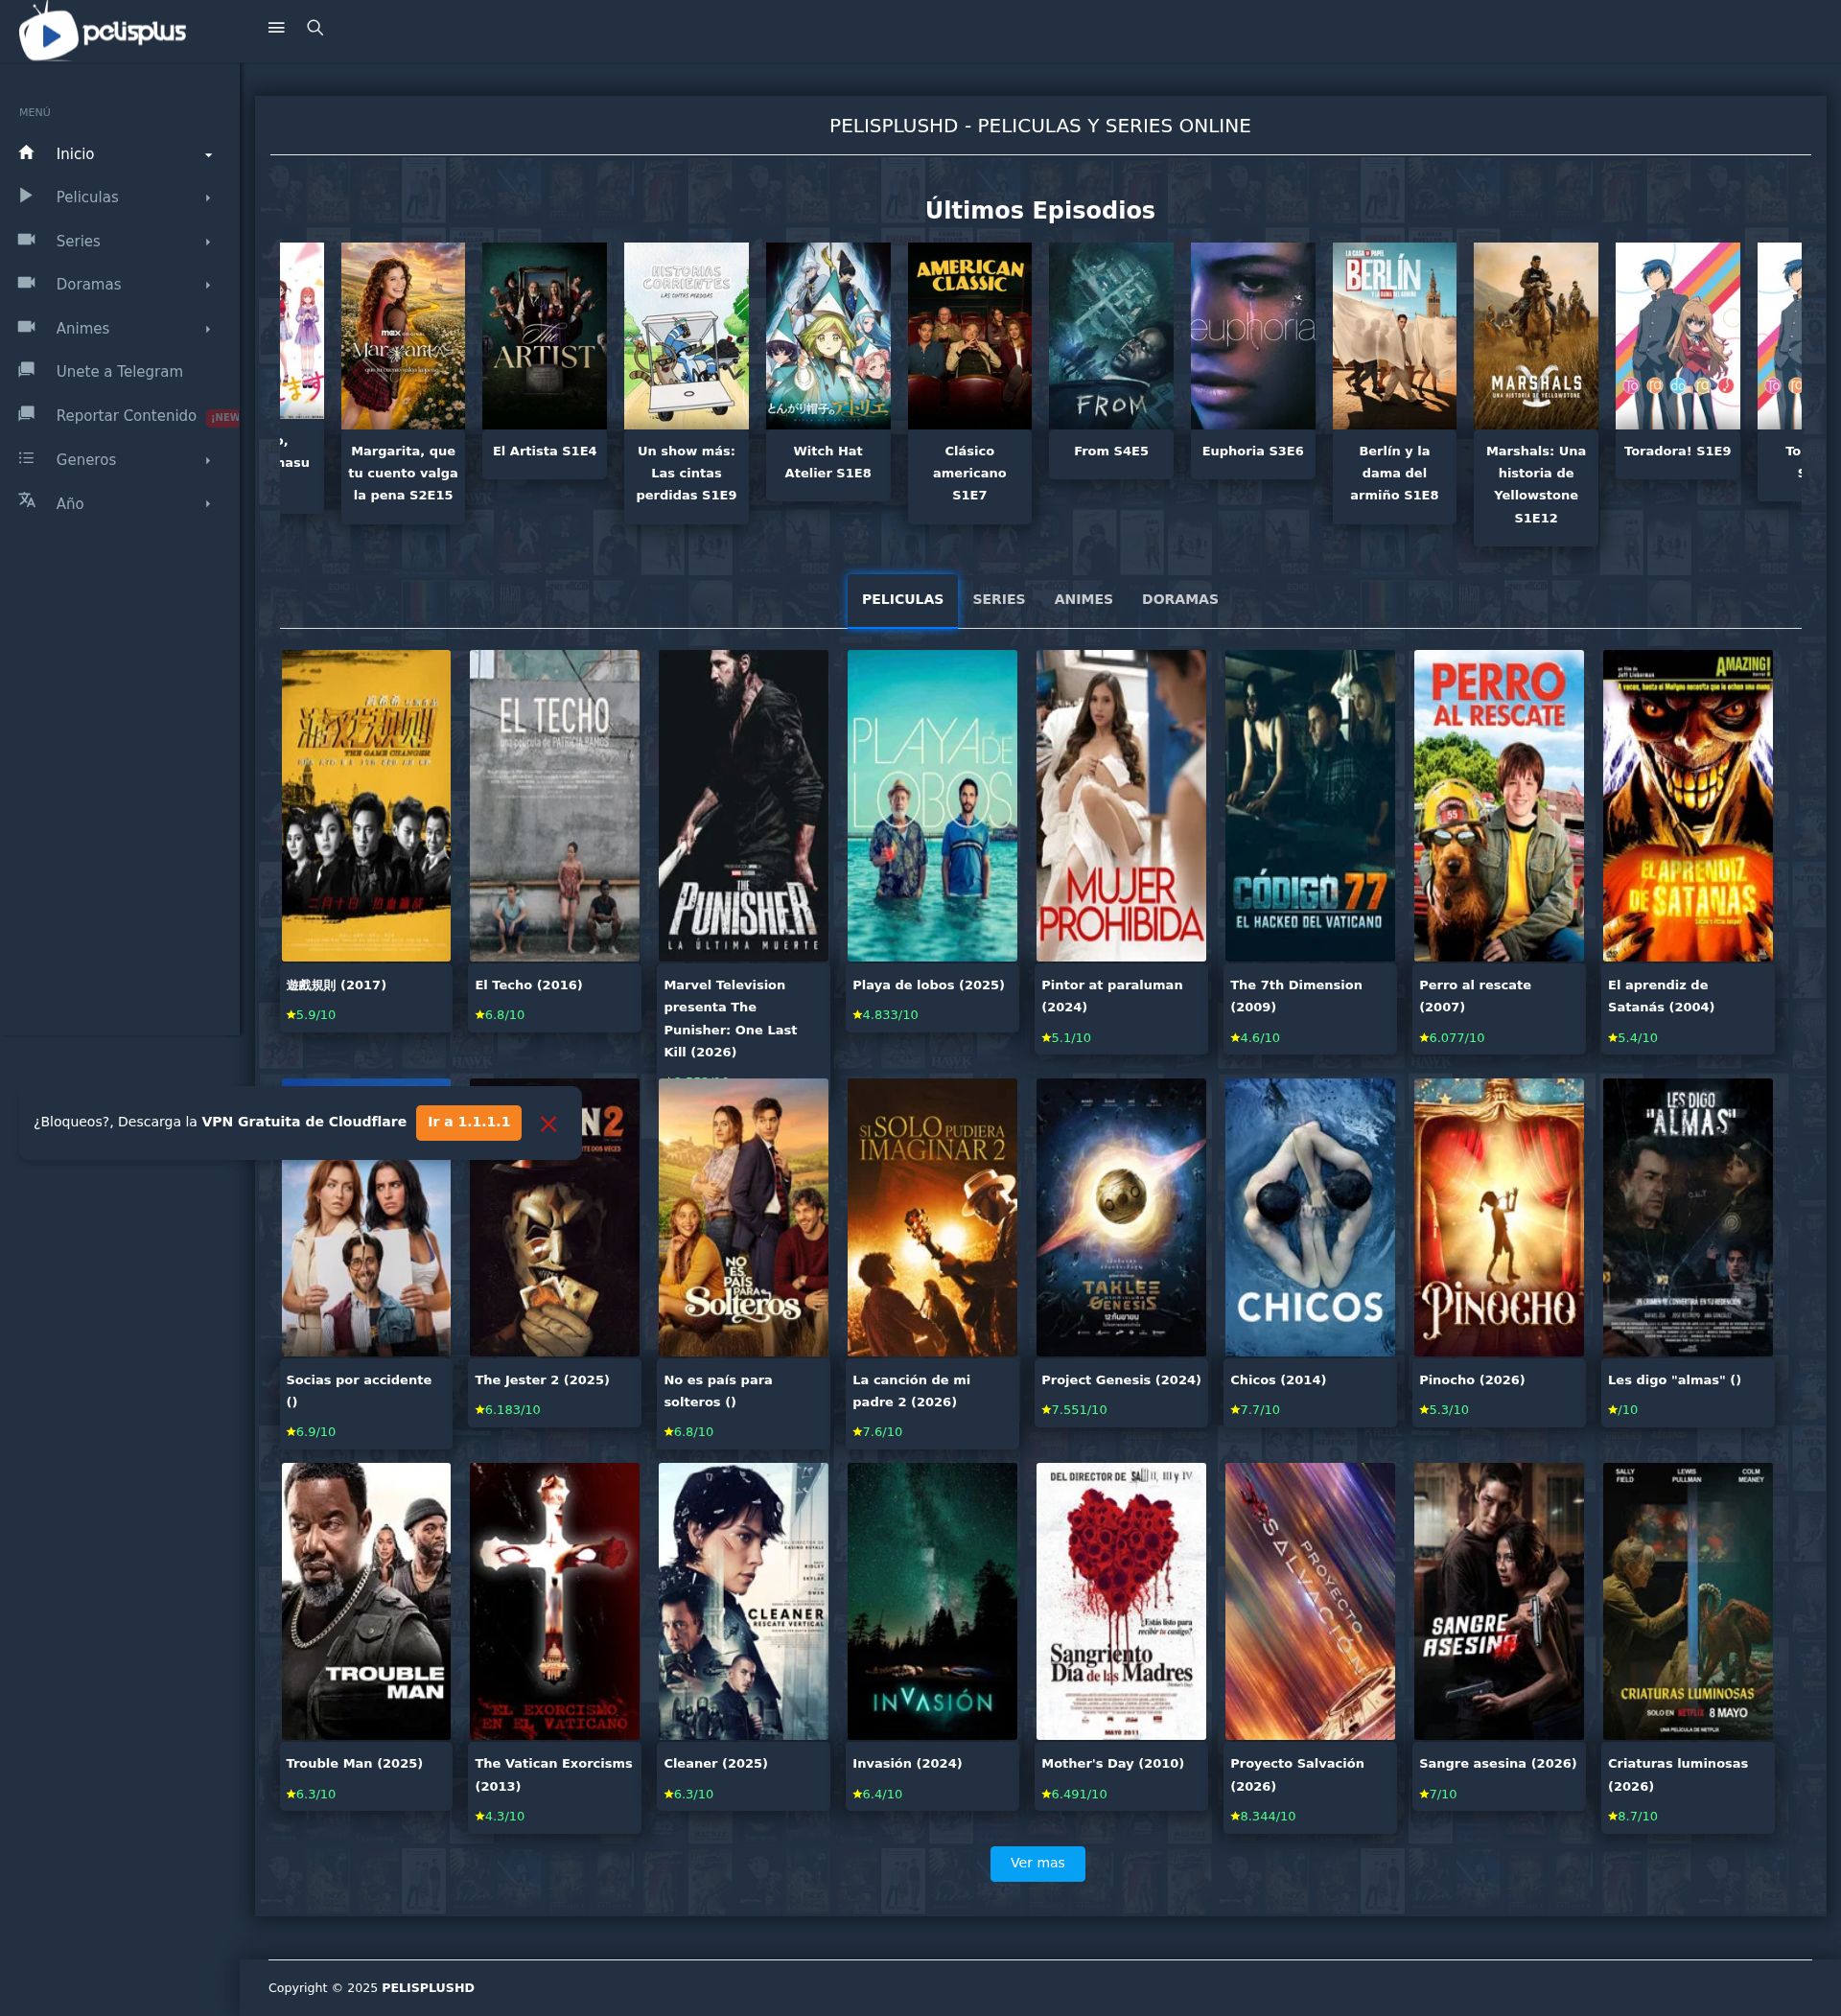Click the search magnifier icon
Image resolution: width=1841 pixels, height=2016 pixels.
click(315, 28)
